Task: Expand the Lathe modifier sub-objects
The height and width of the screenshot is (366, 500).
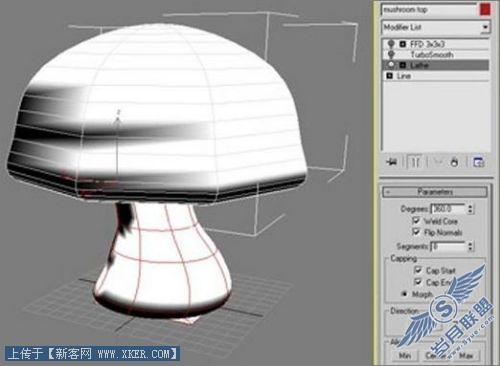Action: [403, 65]
